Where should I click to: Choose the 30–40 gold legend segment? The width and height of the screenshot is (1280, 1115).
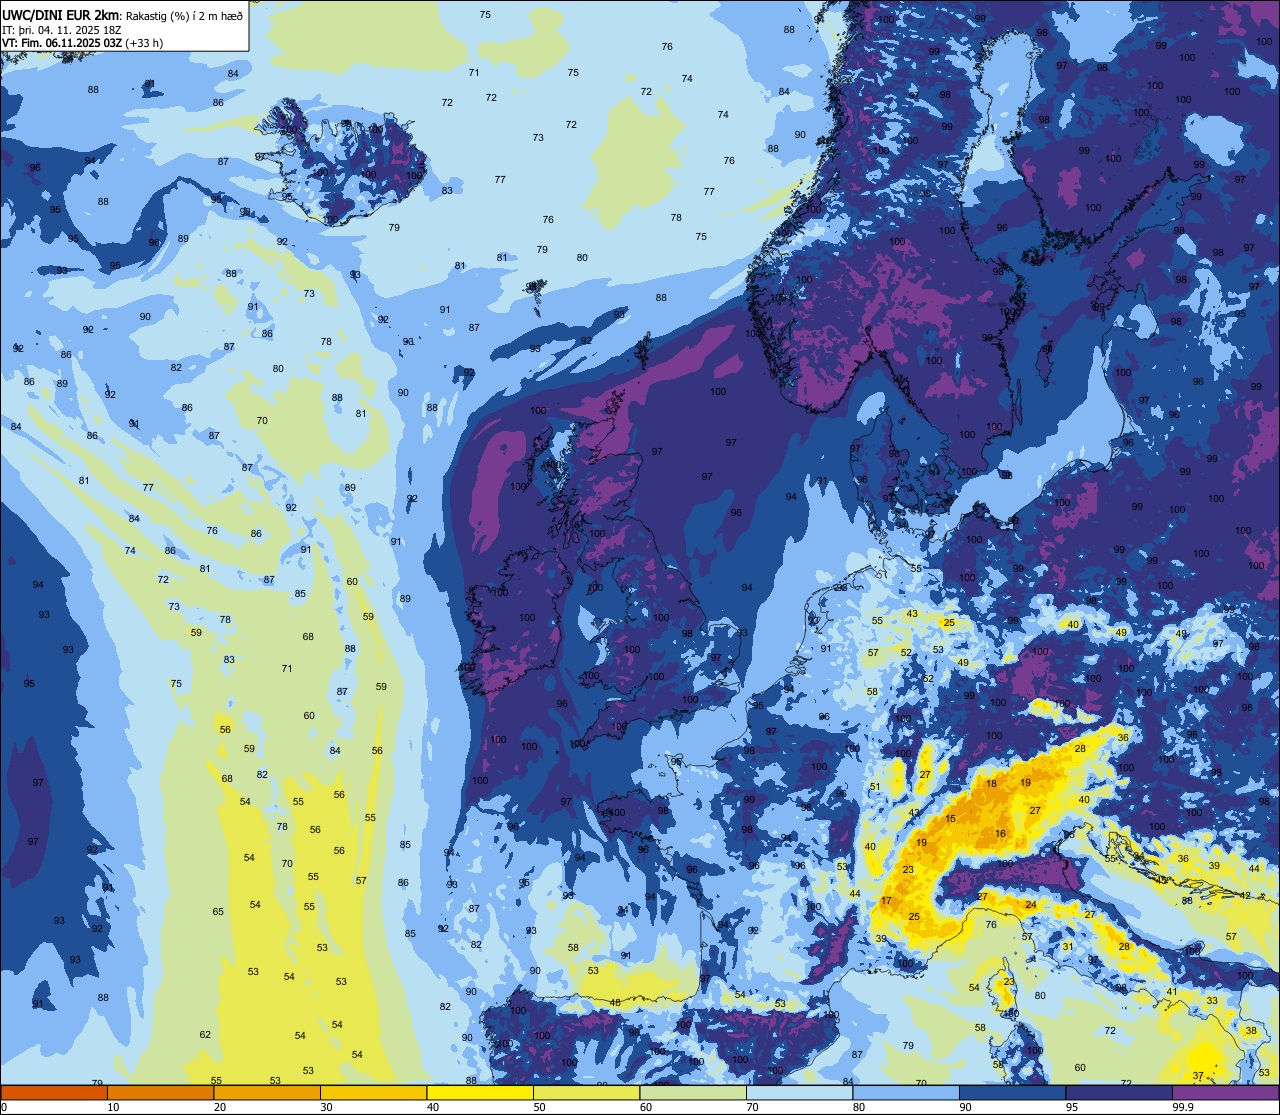tap(373, 1092)
